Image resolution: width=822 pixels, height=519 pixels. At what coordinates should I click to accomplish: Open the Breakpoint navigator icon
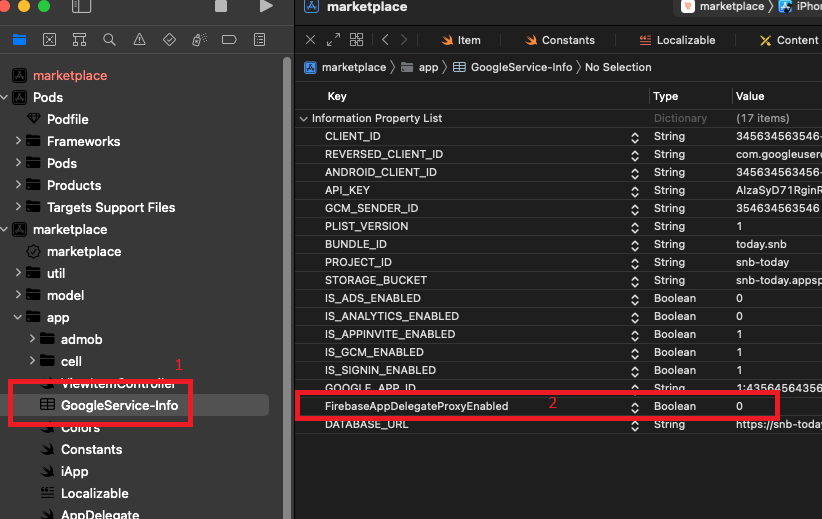coord(229,40)
